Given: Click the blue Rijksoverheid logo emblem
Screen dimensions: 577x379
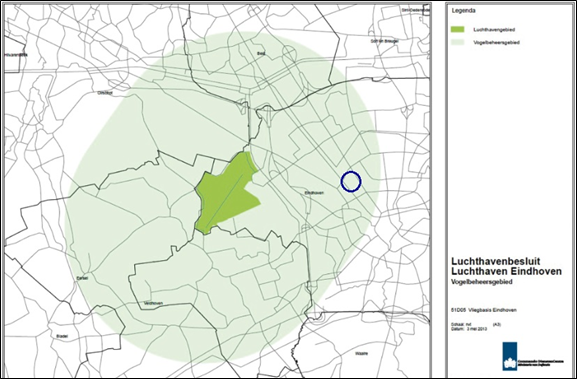Looking at the screenshot, I should point(510,356).
